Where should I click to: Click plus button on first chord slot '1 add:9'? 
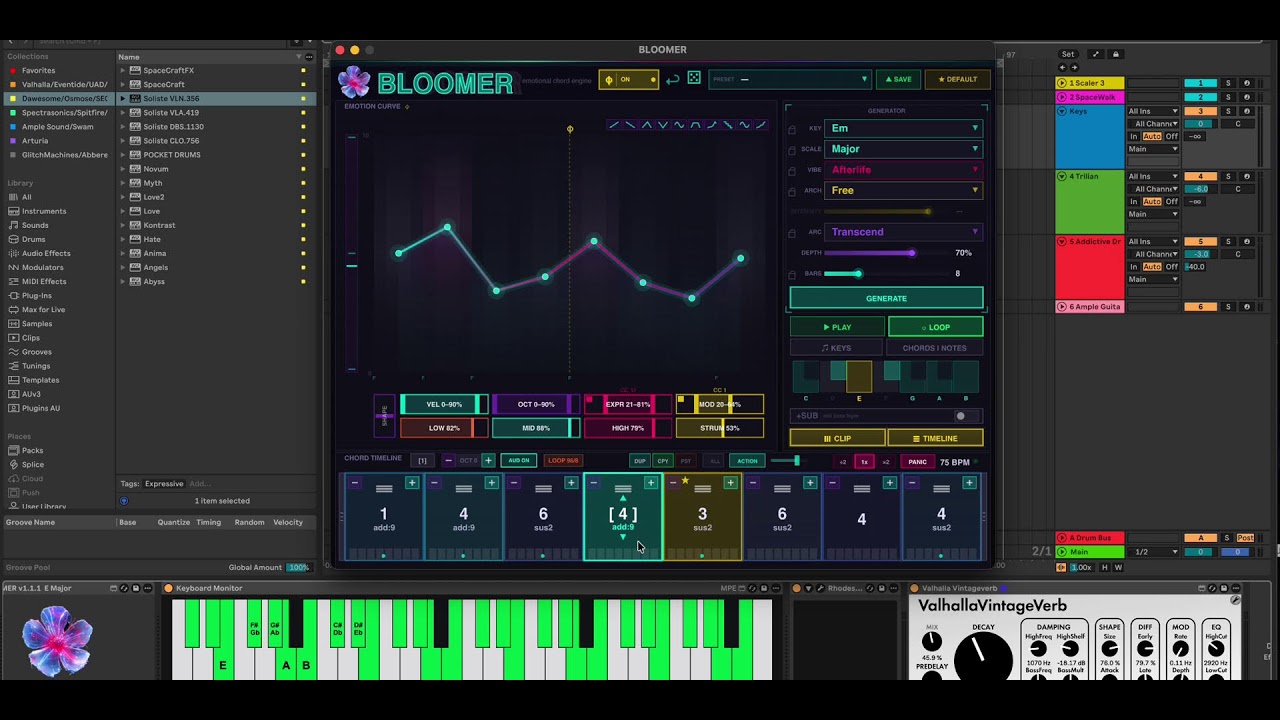411,483
